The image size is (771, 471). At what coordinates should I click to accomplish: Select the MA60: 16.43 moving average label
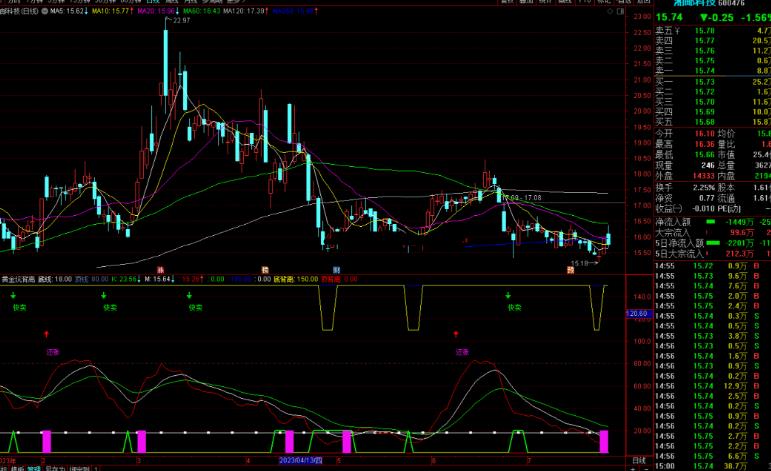point(202,11)
